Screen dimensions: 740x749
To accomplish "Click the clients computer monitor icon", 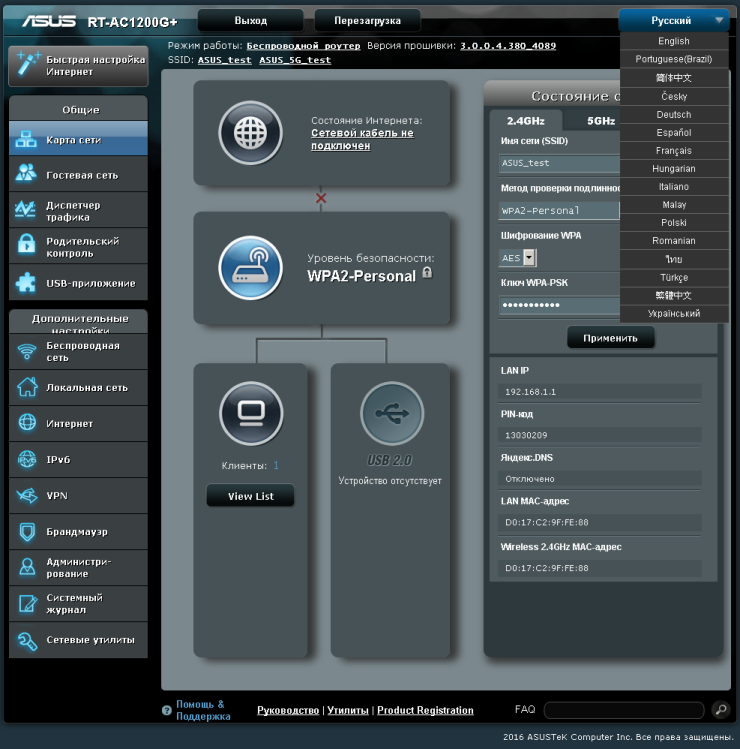I will pyautogui.click(x=251, y=413).
